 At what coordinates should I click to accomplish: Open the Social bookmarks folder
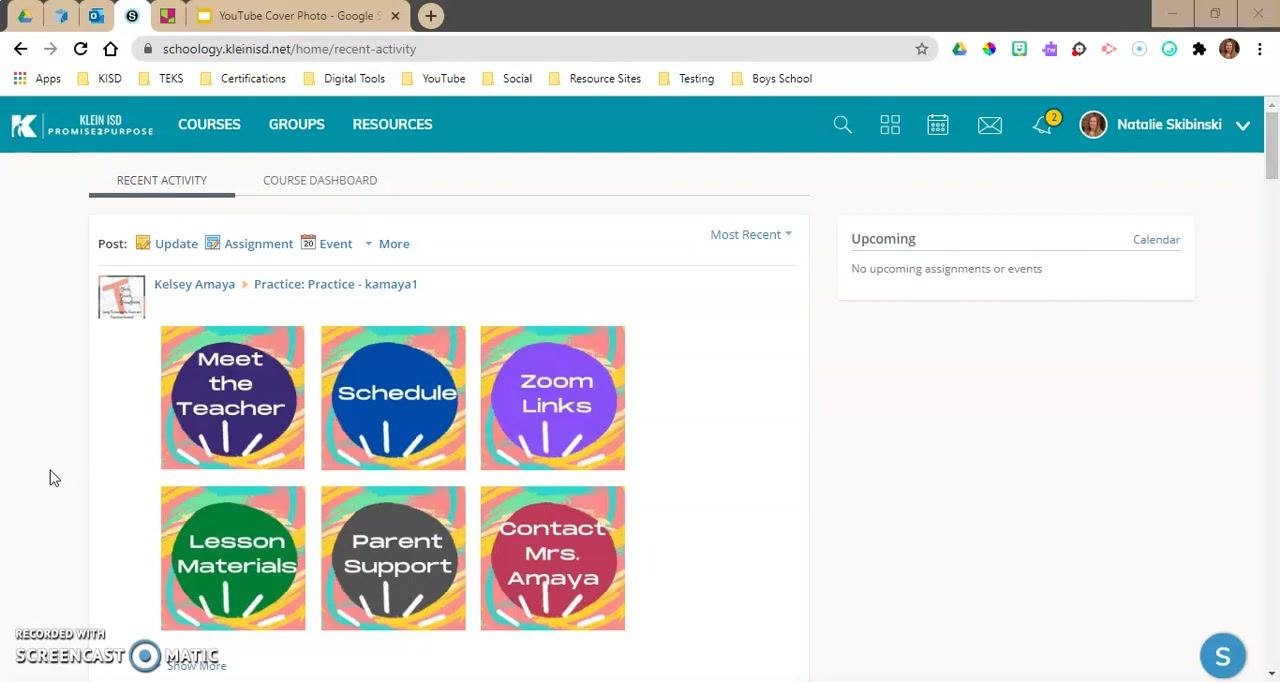(506, 78)
